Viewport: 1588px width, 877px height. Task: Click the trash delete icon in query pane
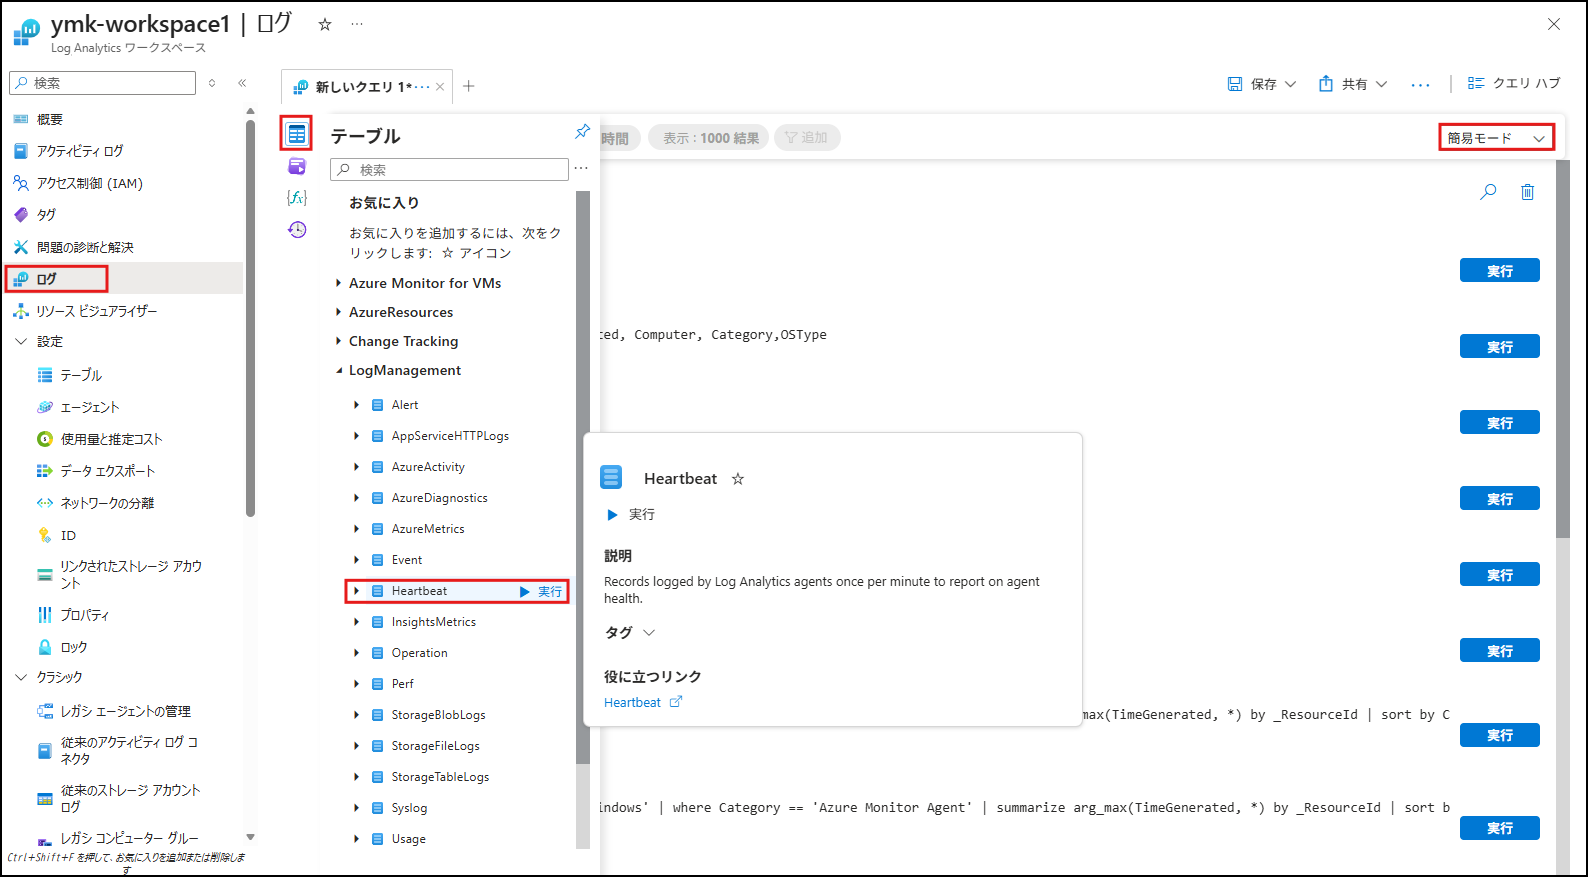pyautogui.click(x=1527, y=191)
